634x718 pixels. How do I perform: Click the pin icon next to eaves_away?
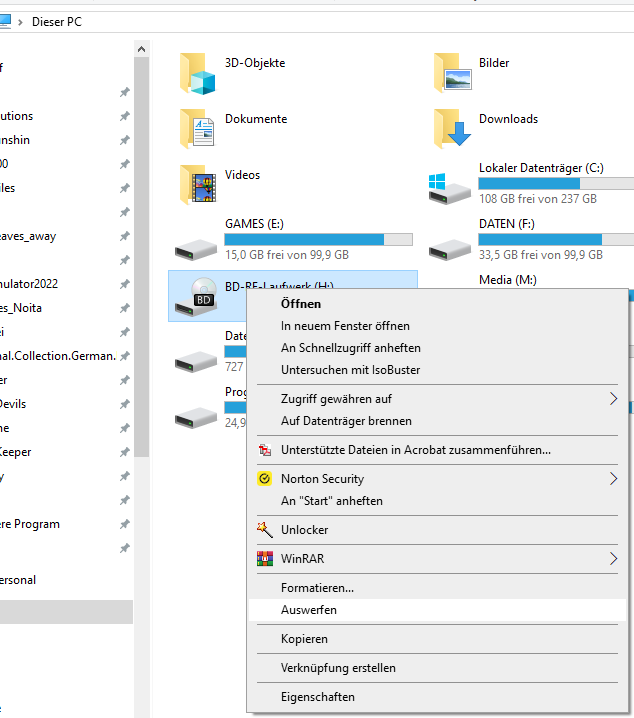click(125, 236)
